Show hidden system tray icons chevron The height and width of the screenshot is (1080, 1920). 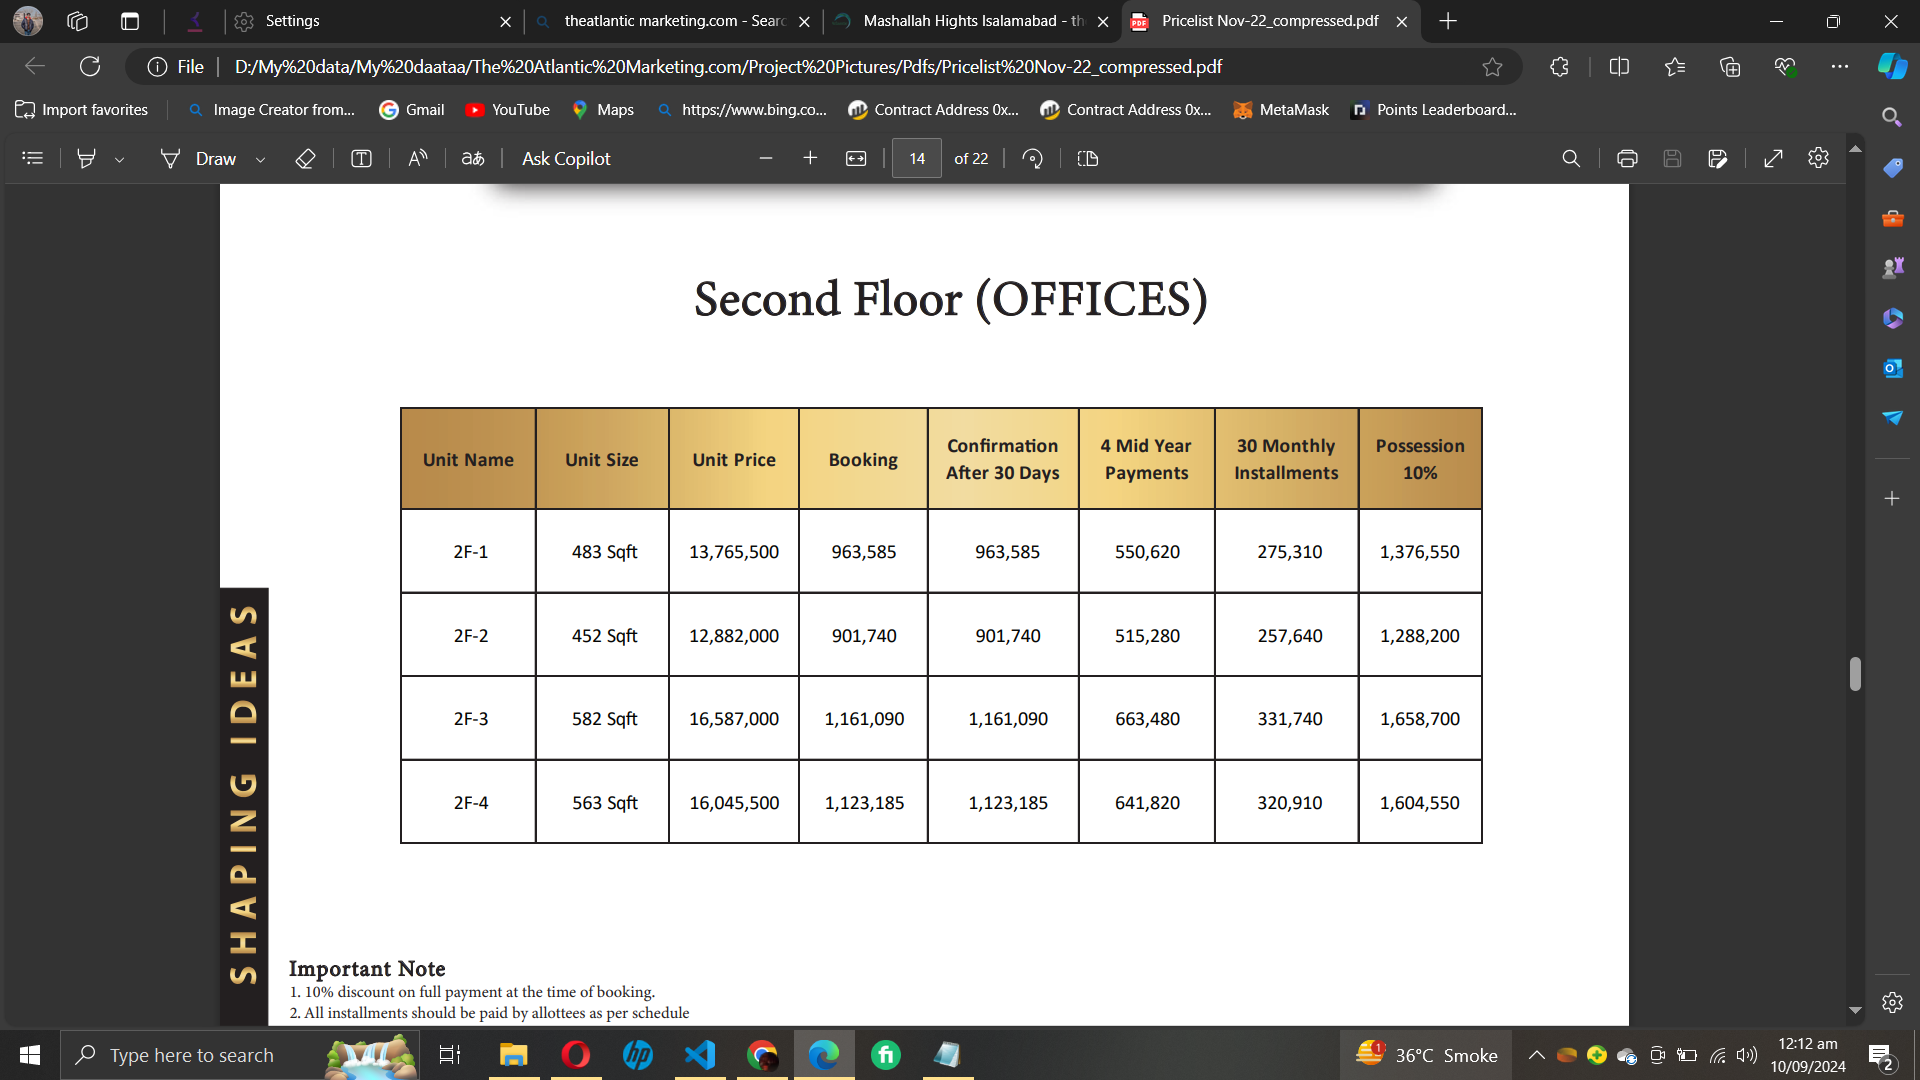click(x=1537, y=1055)
